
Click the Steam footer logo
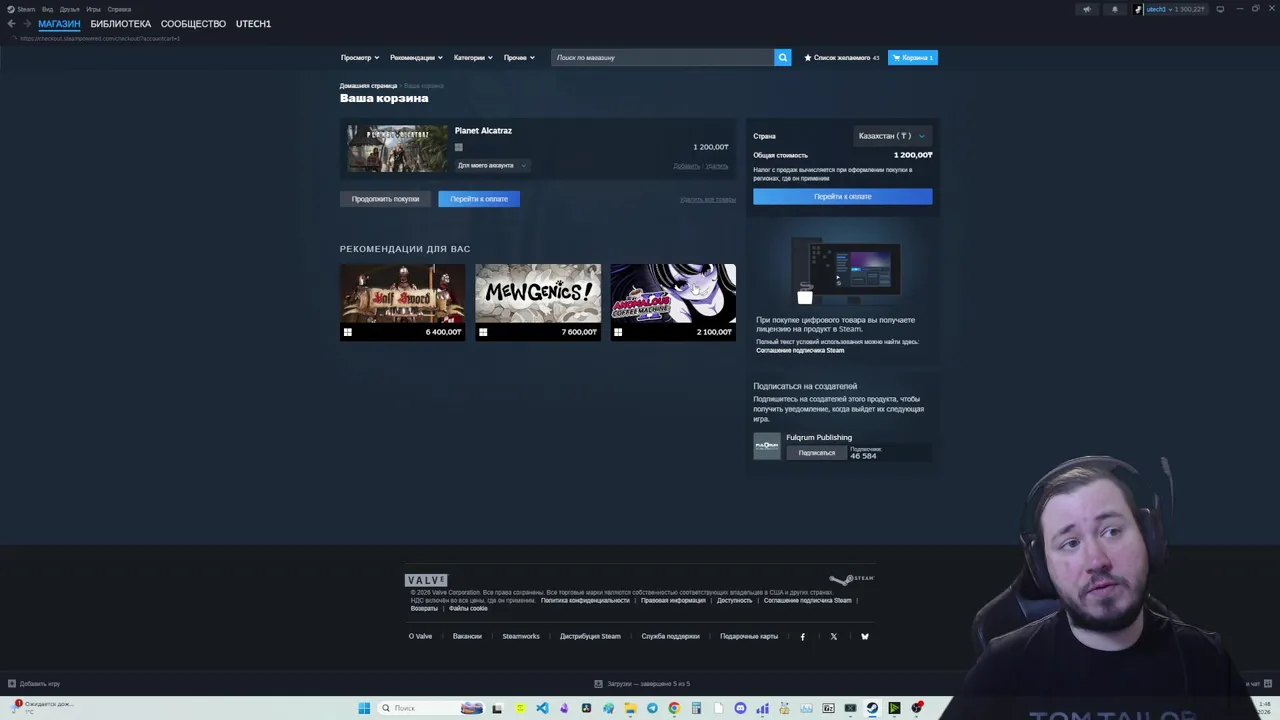pos(851,578)
